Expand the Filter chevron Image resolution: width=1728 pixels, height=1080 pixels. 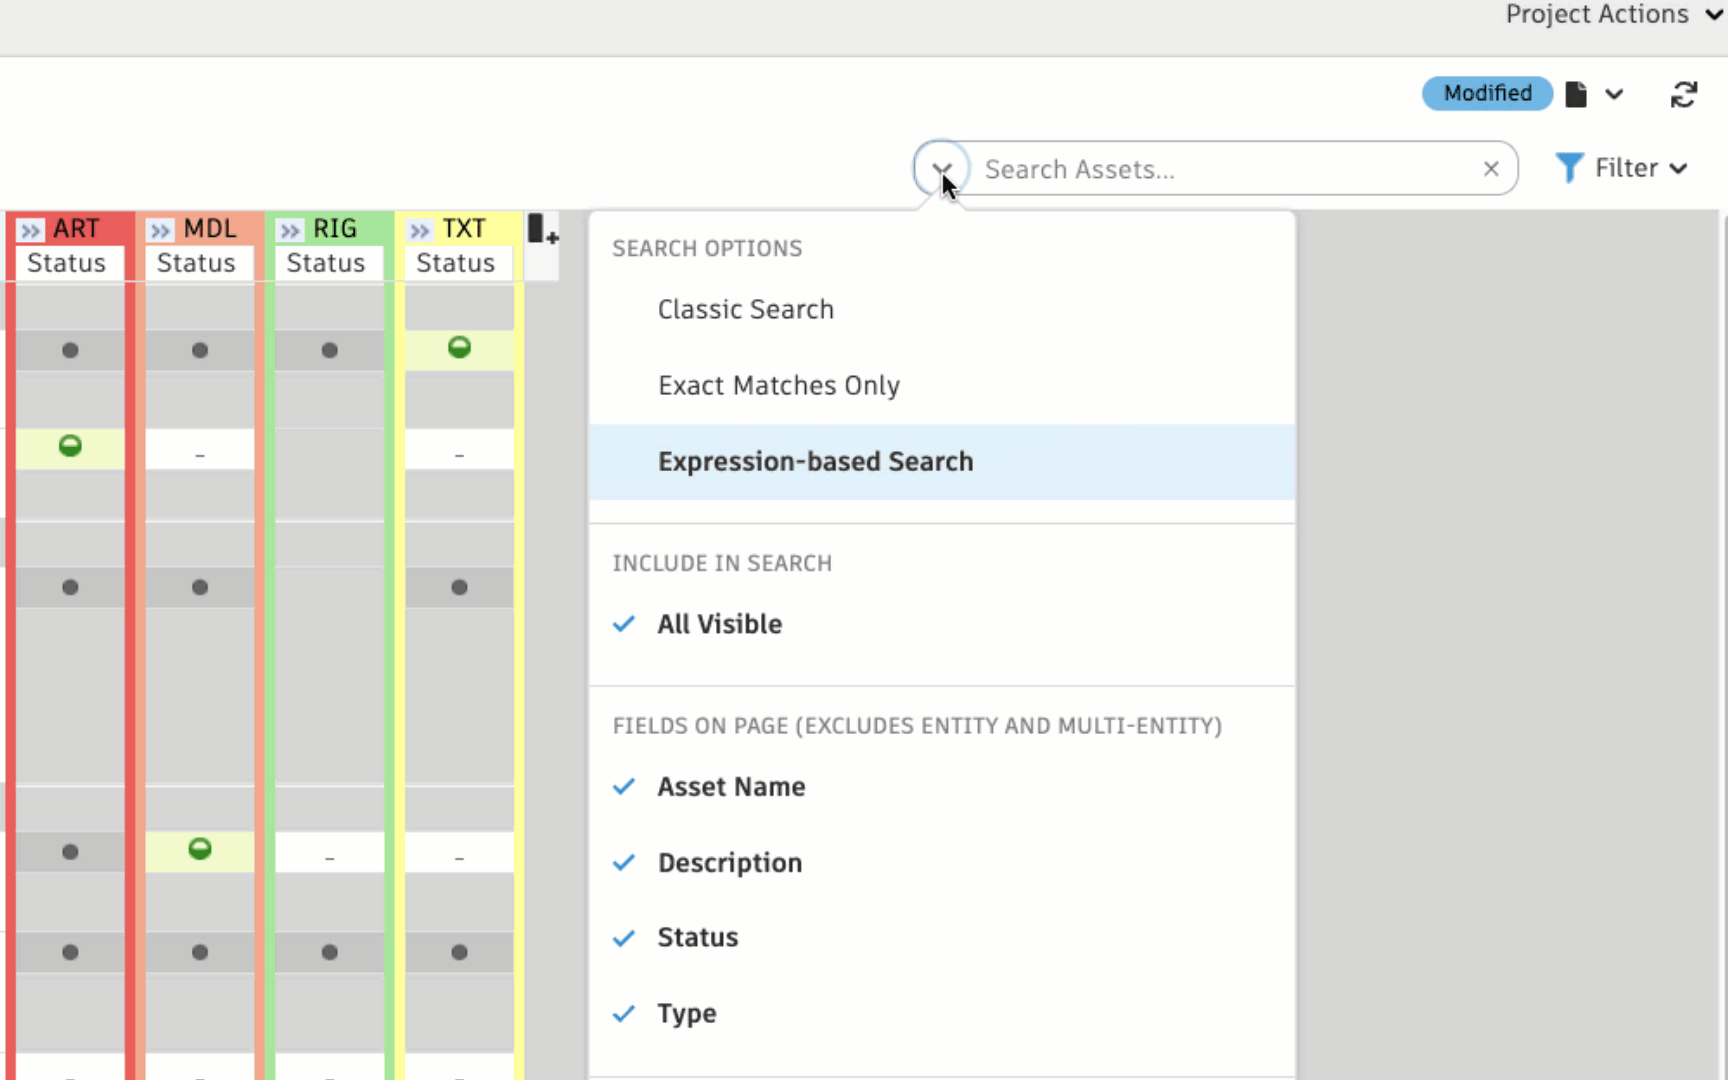(x=1679, y=168)
